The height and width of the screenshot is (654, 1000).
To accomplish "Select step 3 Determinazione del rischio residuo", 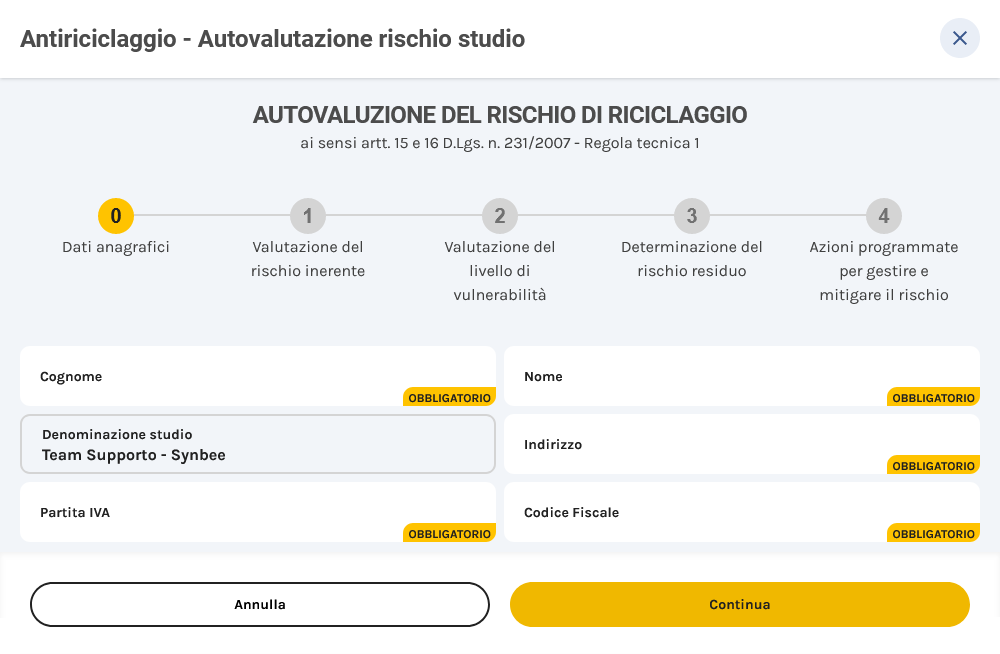I will click(692, 216).
